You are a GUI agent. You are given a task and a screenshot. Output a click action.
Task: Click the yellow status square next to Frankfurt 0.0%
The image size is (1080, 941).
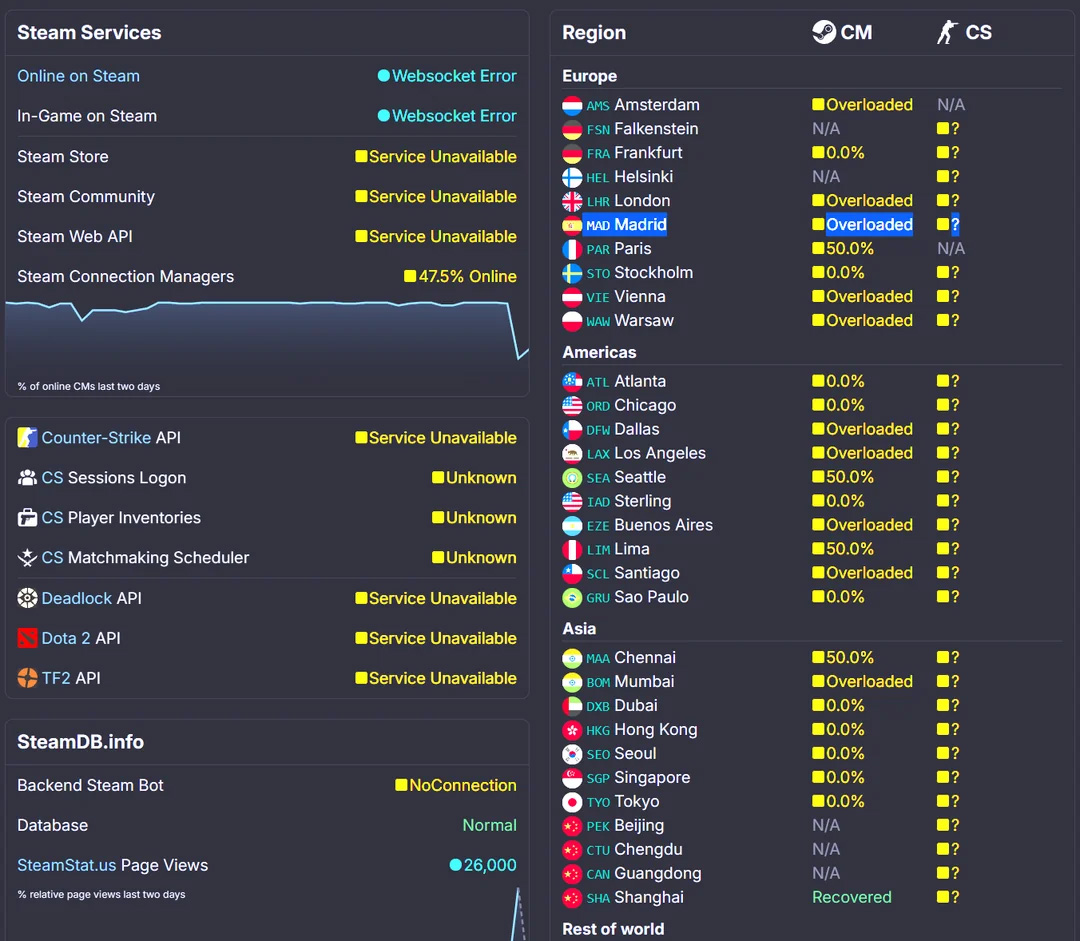[818, 153]
